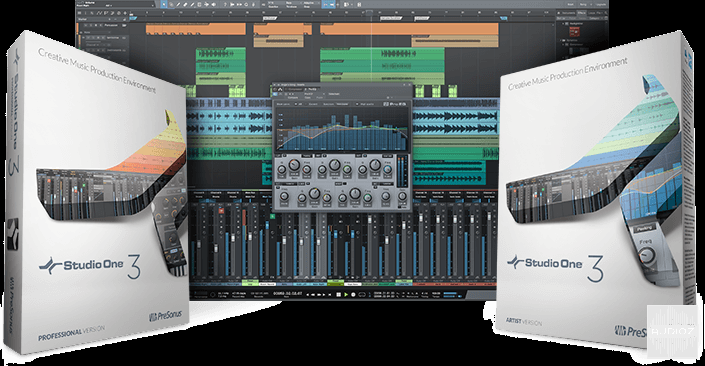Click the Compare button in Pro EQ

tap(293, 98)
